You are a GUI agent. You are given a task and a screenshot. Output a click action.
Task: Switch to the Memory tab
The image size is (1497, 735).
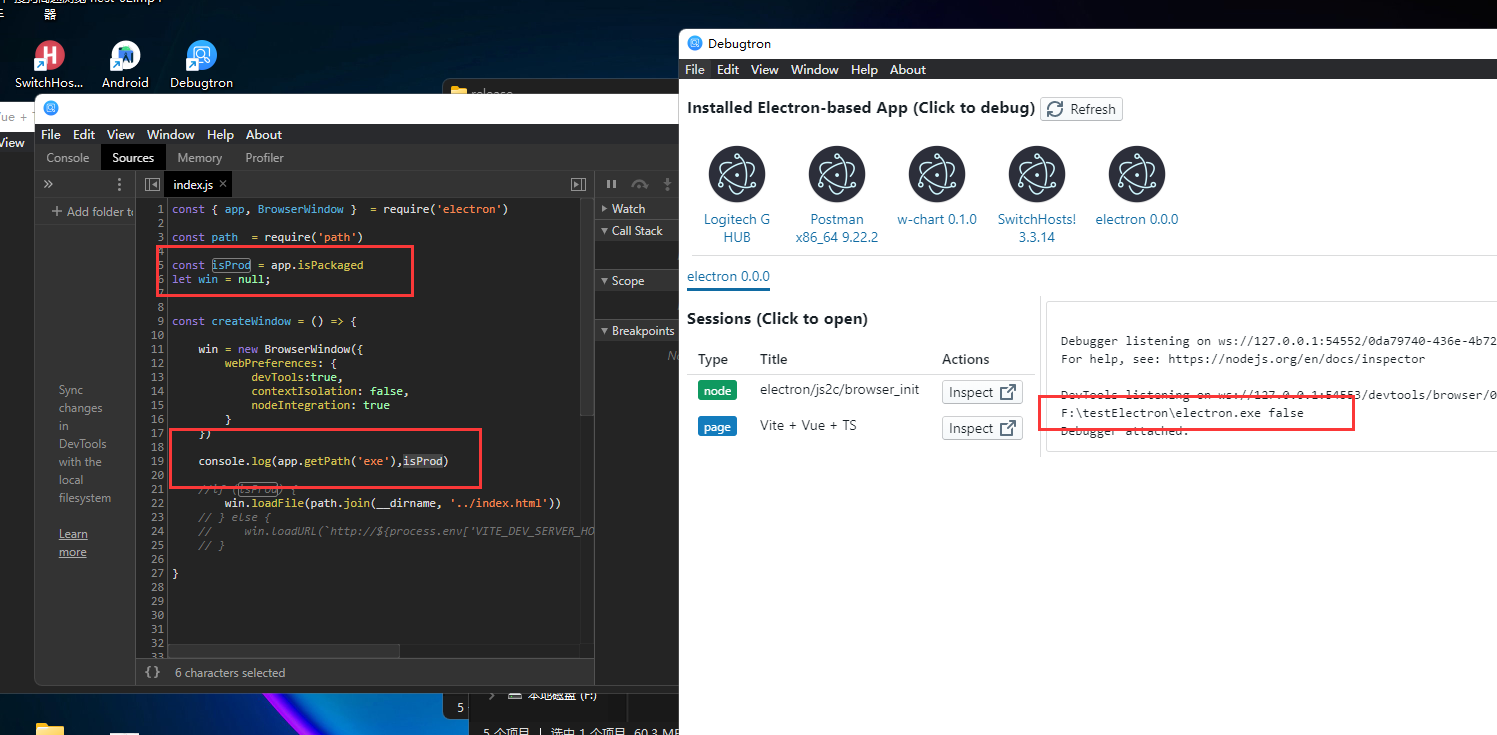tap(200, 157)
